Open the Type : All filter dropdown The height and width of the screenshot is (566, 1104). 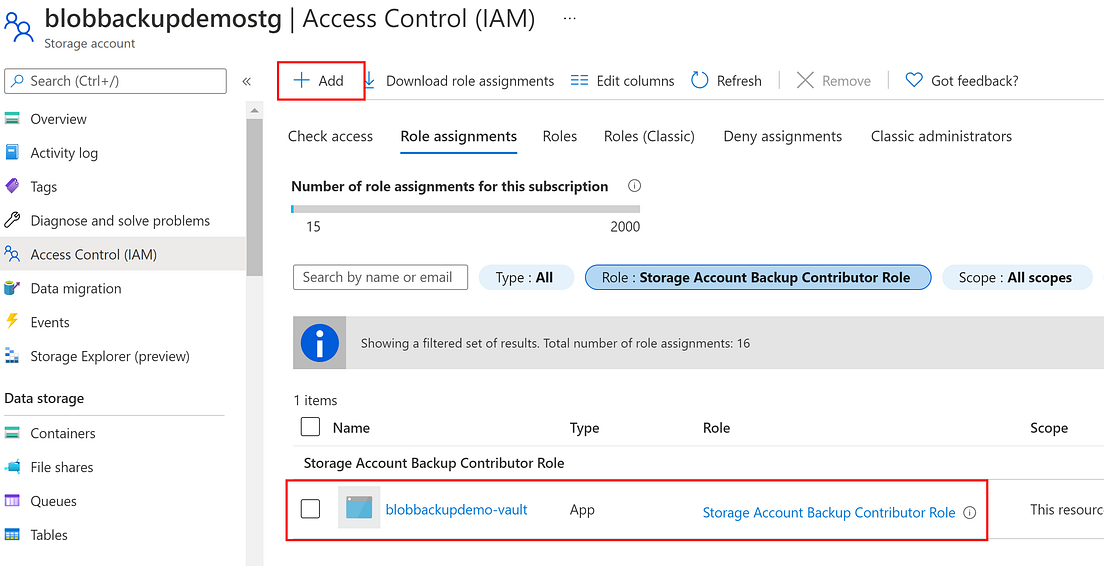(x=525, y=278)
